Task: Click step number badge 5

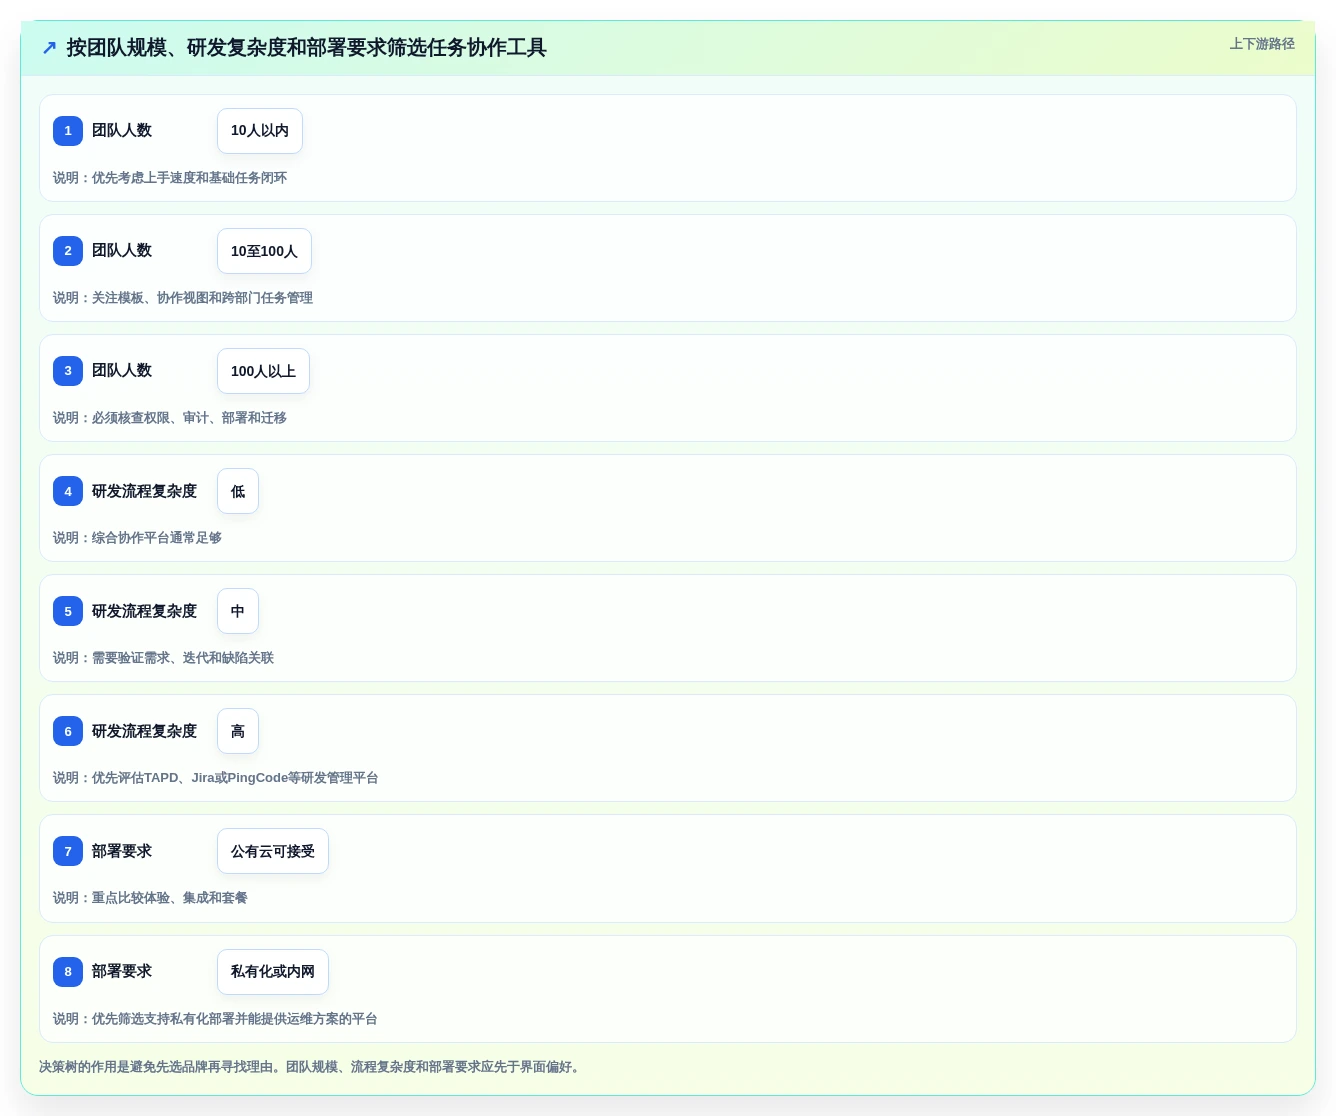Action: tap(68, 611)
